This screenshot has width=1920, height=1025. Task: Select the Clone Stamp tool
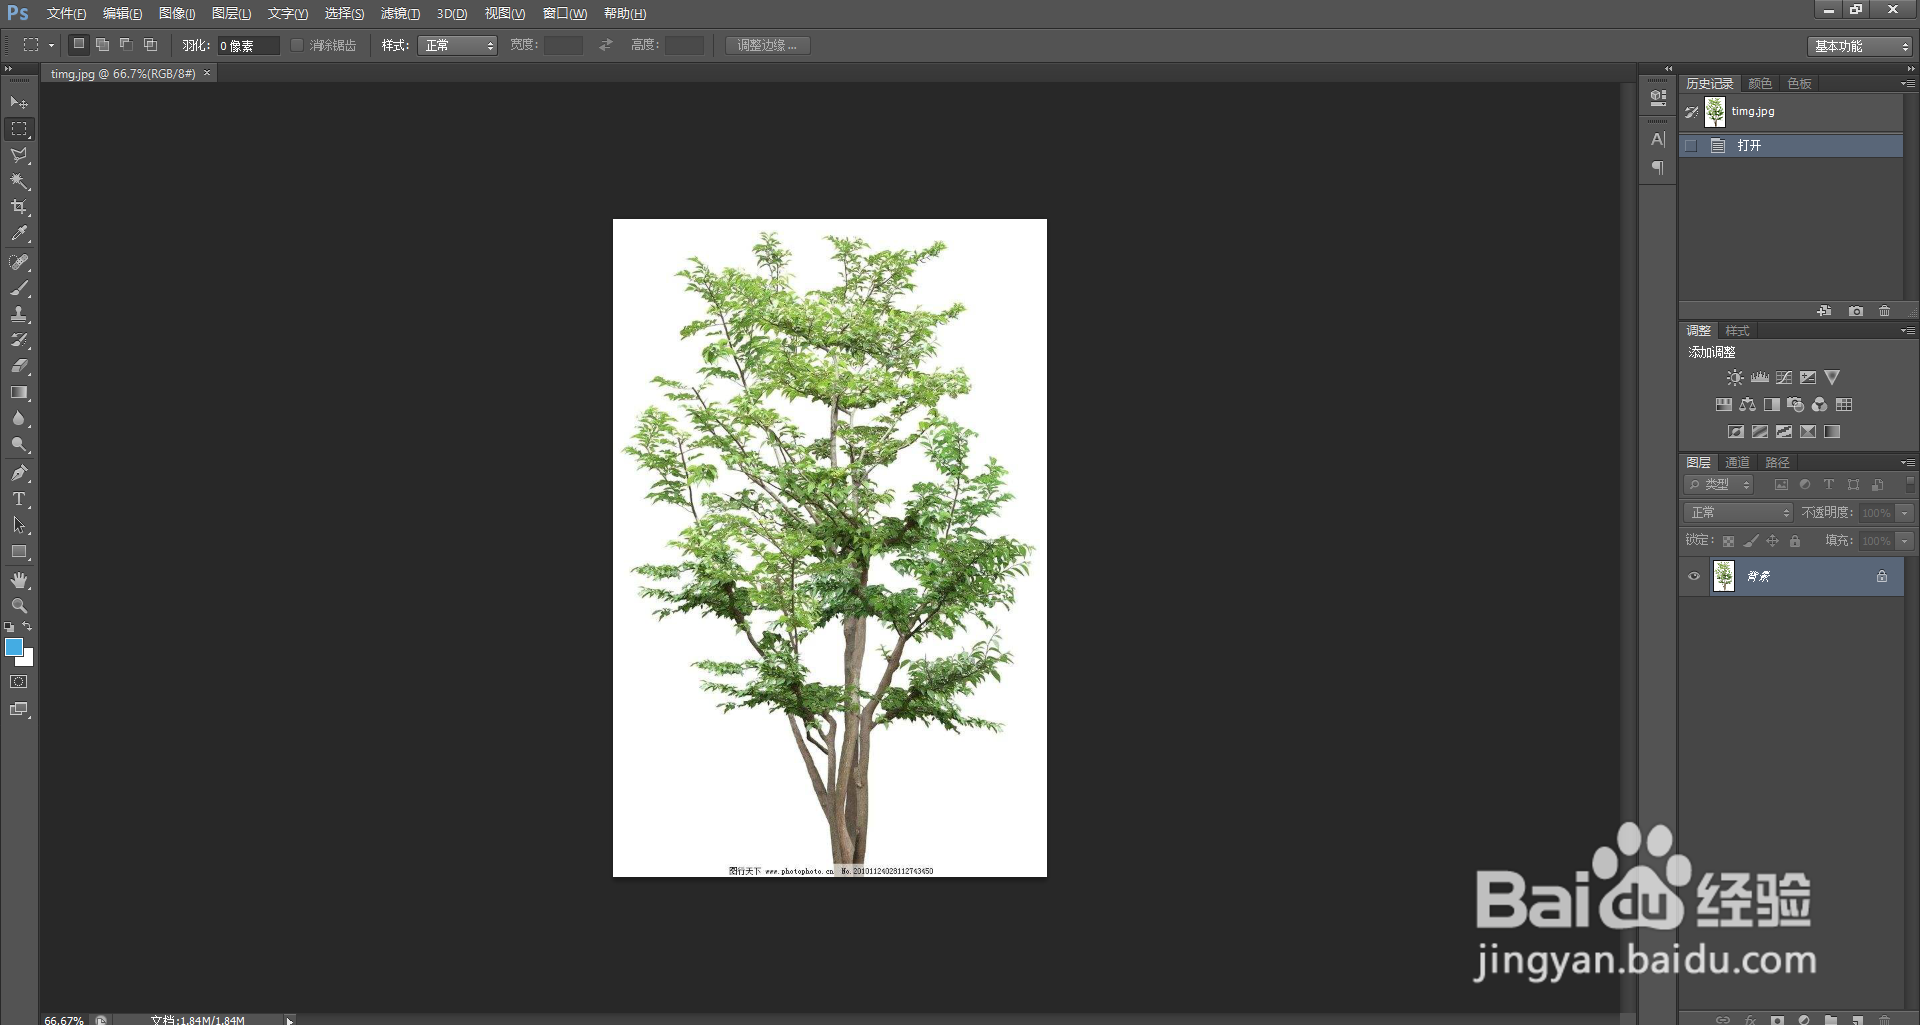pos(19,314)
